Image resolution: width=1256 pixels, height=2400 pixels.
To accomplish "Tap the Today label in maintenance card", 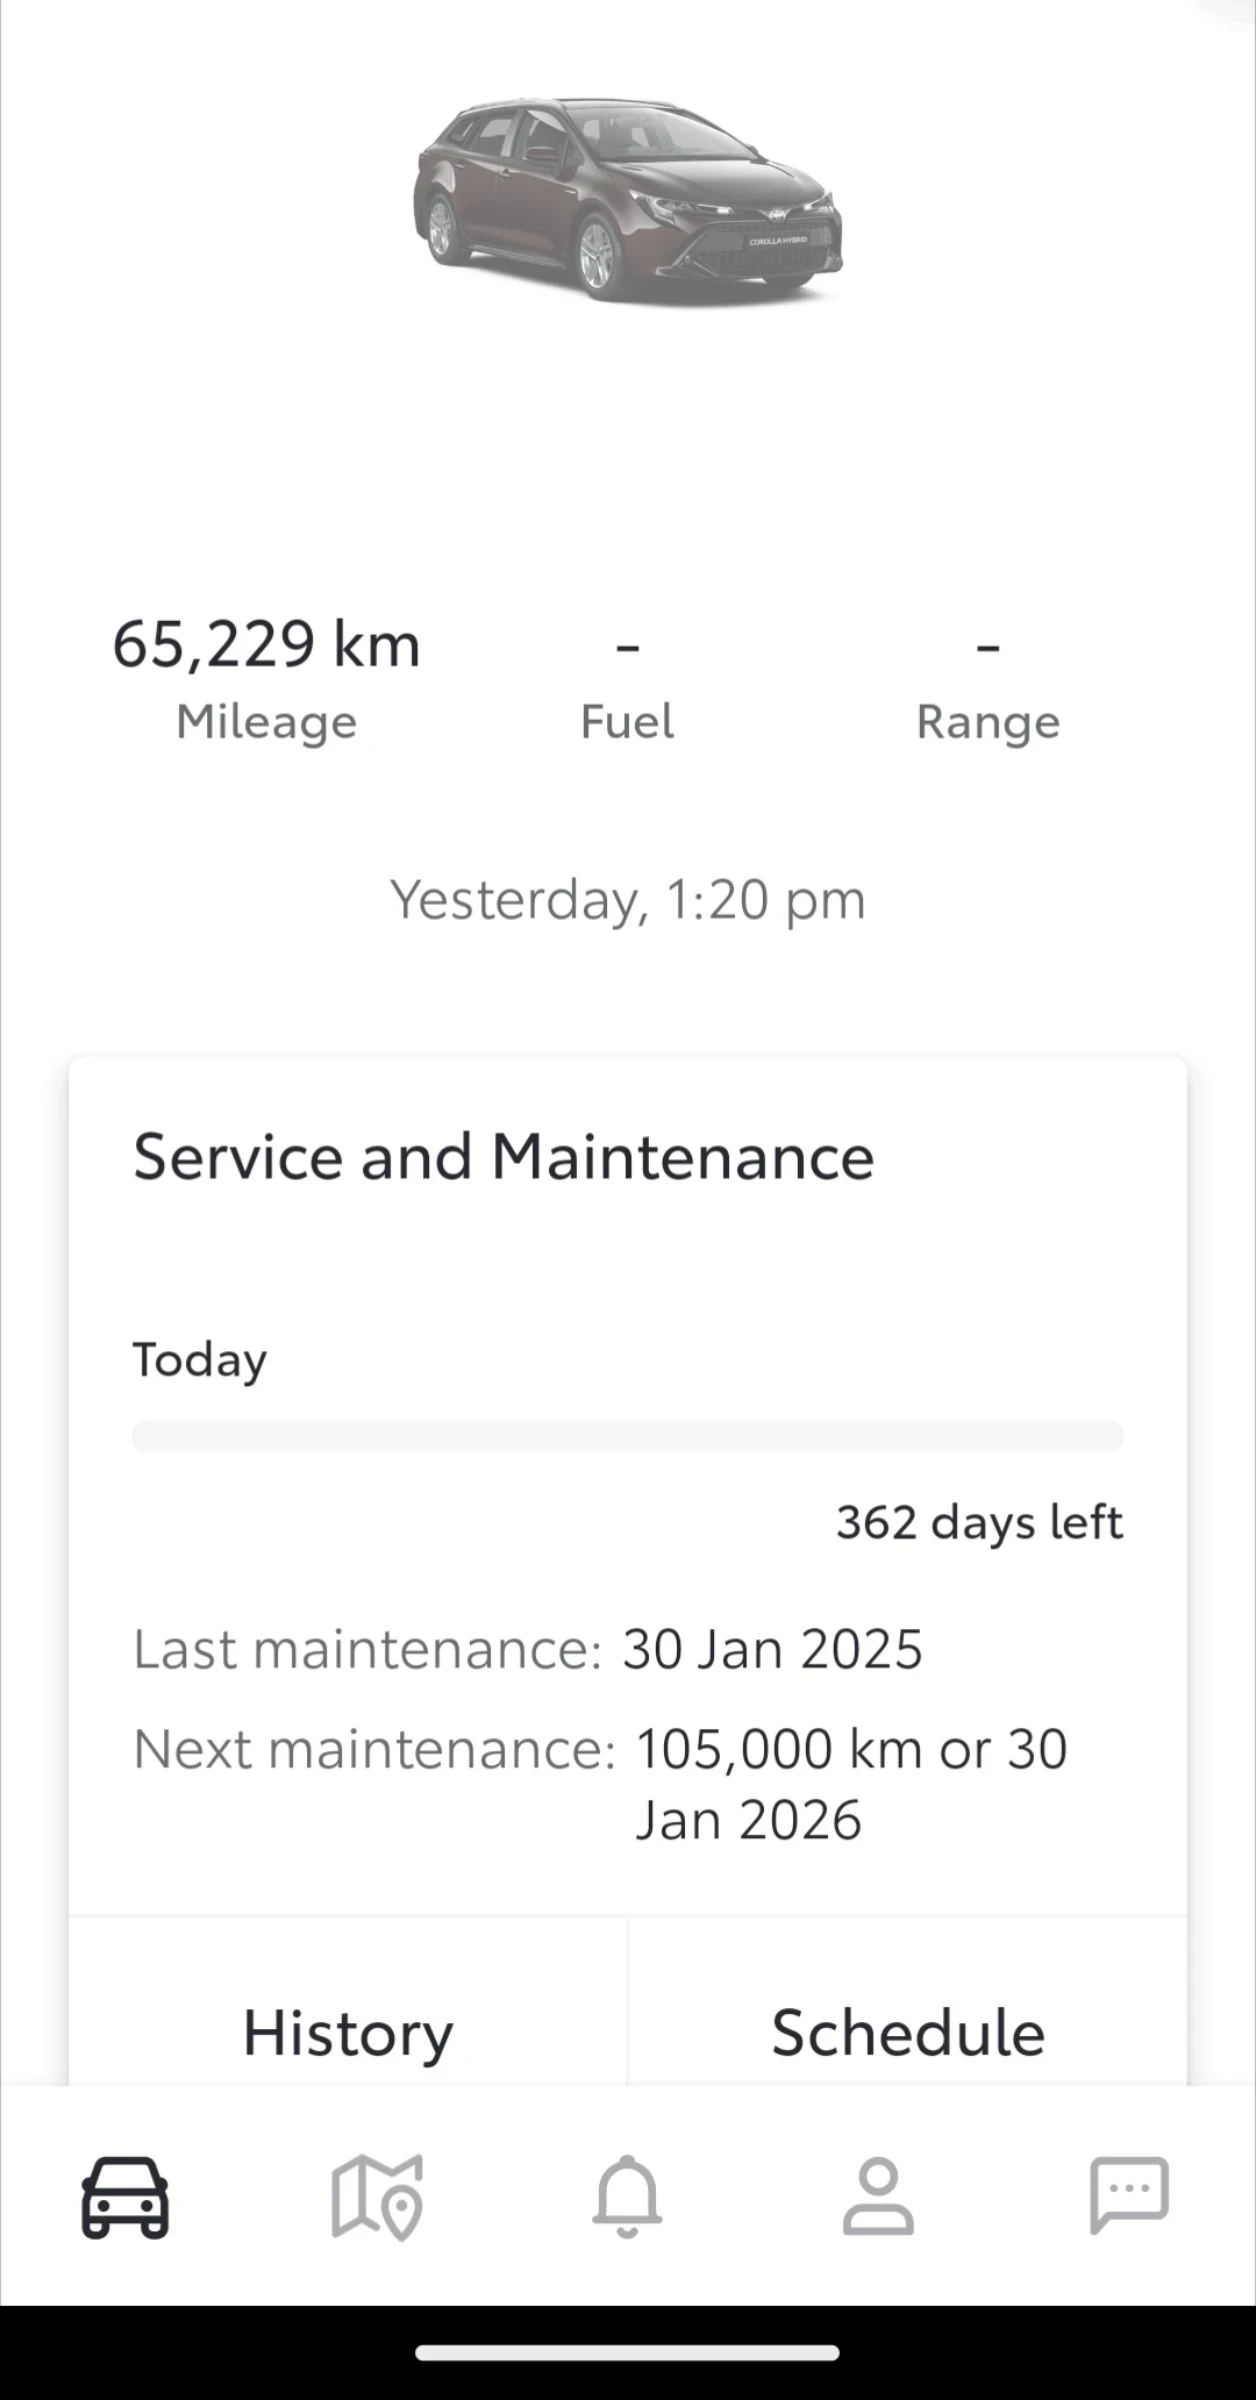I will (x=200, y=1360).
